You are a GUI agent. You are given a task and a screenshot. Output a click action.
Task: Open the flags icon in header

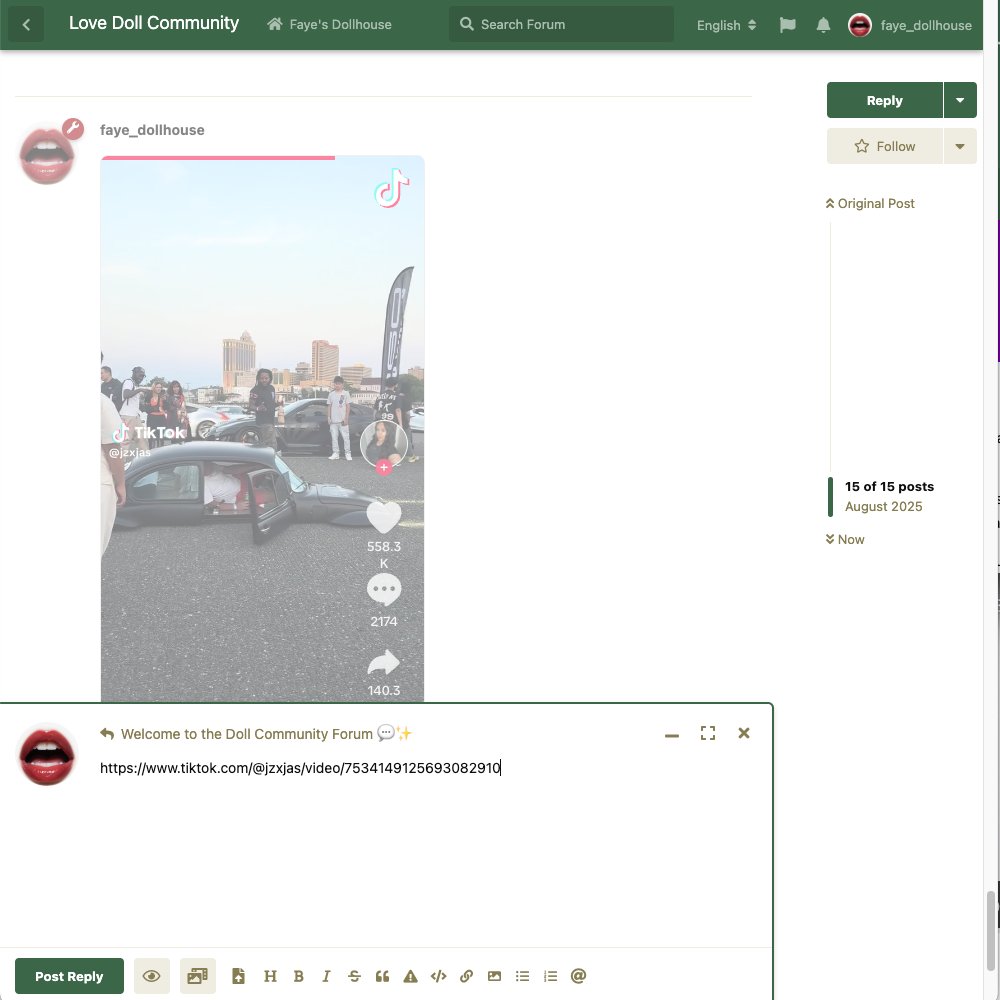click(788, 25)
